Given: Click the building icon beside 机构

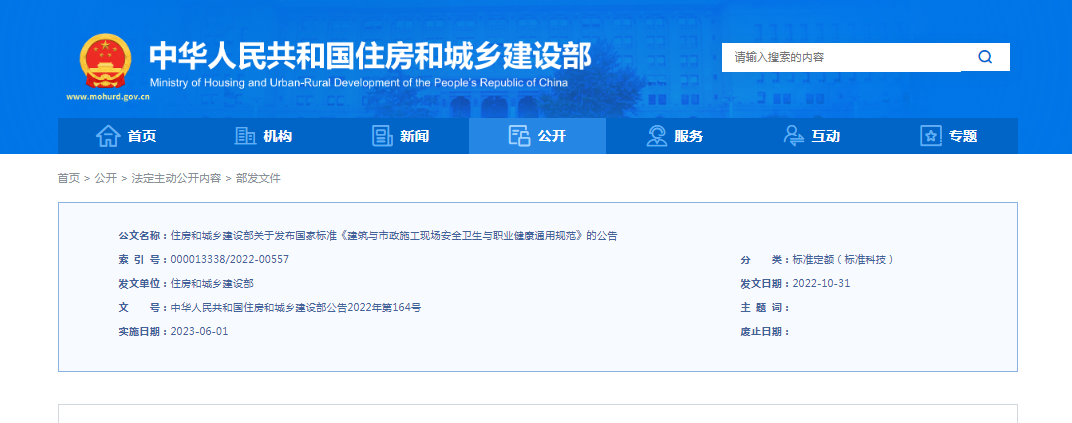Looking at the screenshot, I should [245, 136].
